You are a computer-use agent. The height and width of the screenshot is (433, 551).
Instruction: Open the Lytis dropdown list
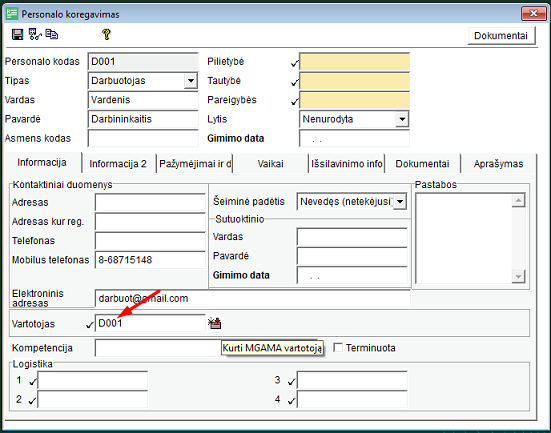[402, 119]
